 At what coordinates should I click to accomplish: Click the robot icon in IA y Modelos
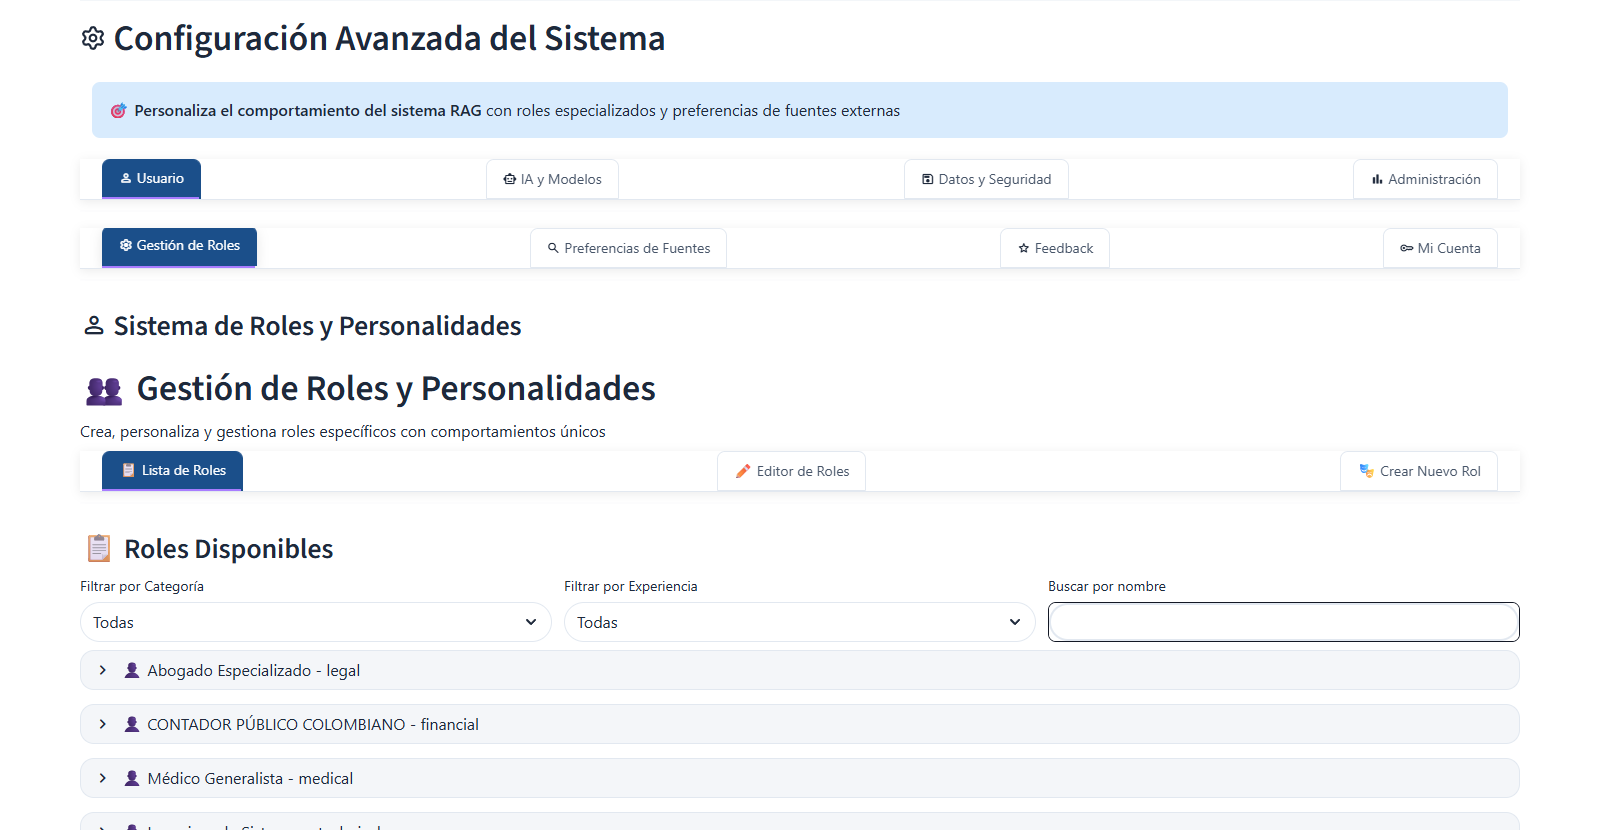pyautogui.click(x=510, y=179)
